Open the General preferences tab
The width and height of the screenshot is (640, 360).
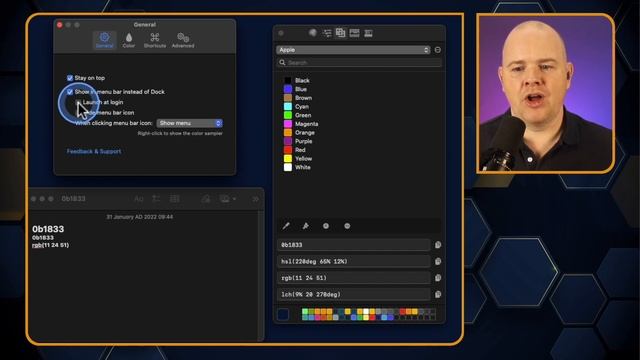tap(104, 40)
